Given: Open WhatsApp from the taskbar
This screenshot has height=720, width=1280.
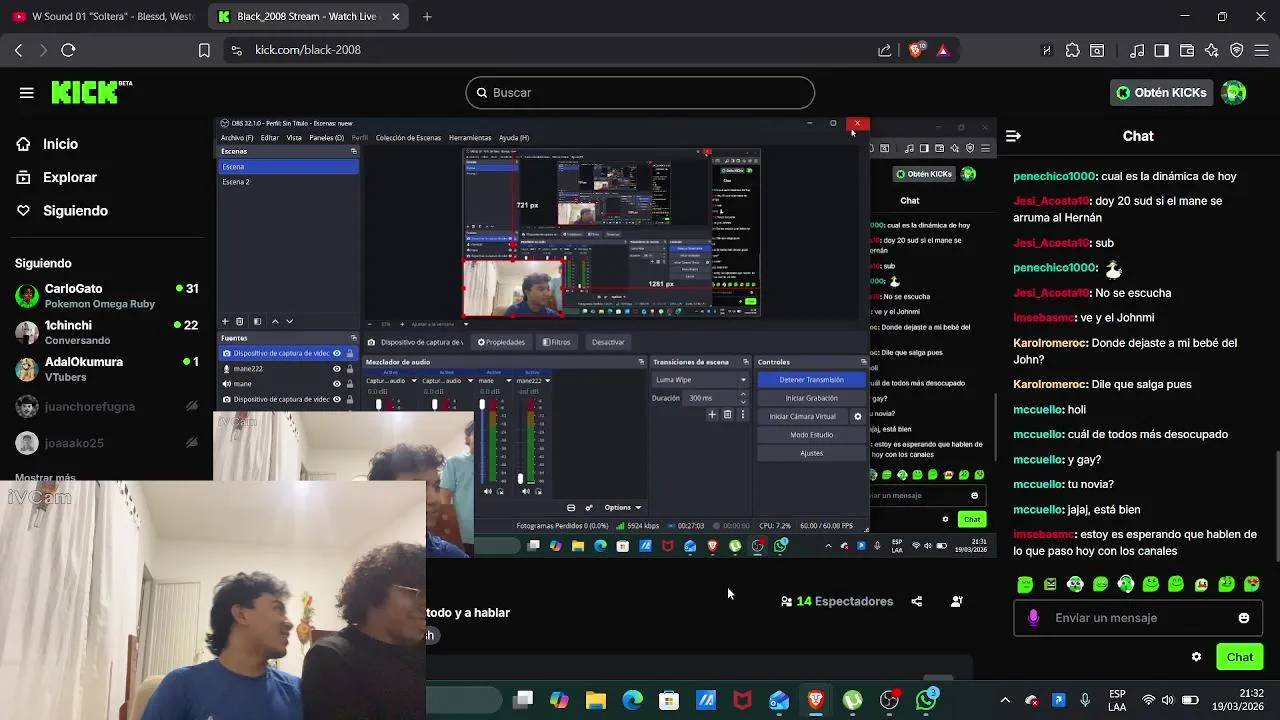Looking at the screenshot, I should [x=926, y=700].
